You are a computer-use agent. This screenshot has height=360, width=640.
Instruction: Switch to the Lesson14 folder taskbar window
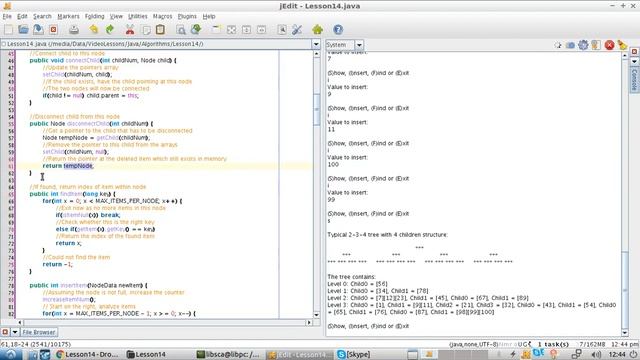coord(146,354)
